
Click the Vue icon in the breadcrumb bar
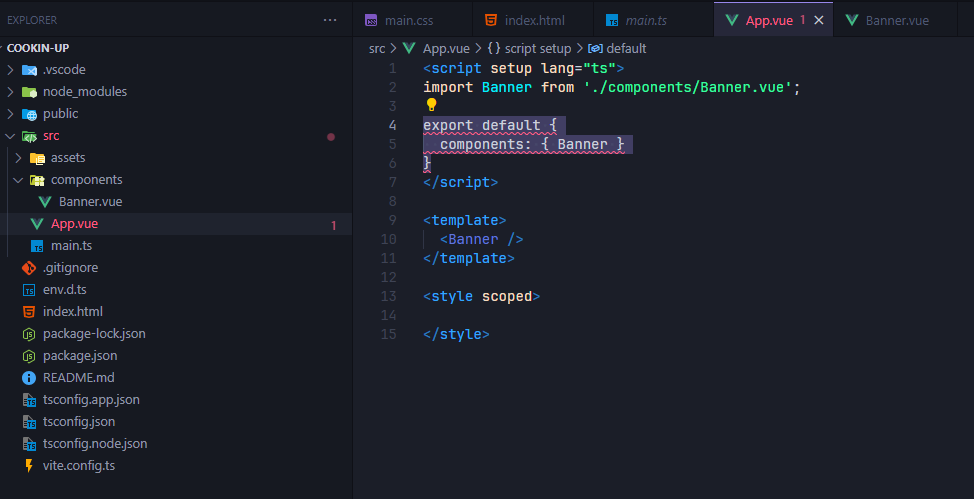[408, 48]
